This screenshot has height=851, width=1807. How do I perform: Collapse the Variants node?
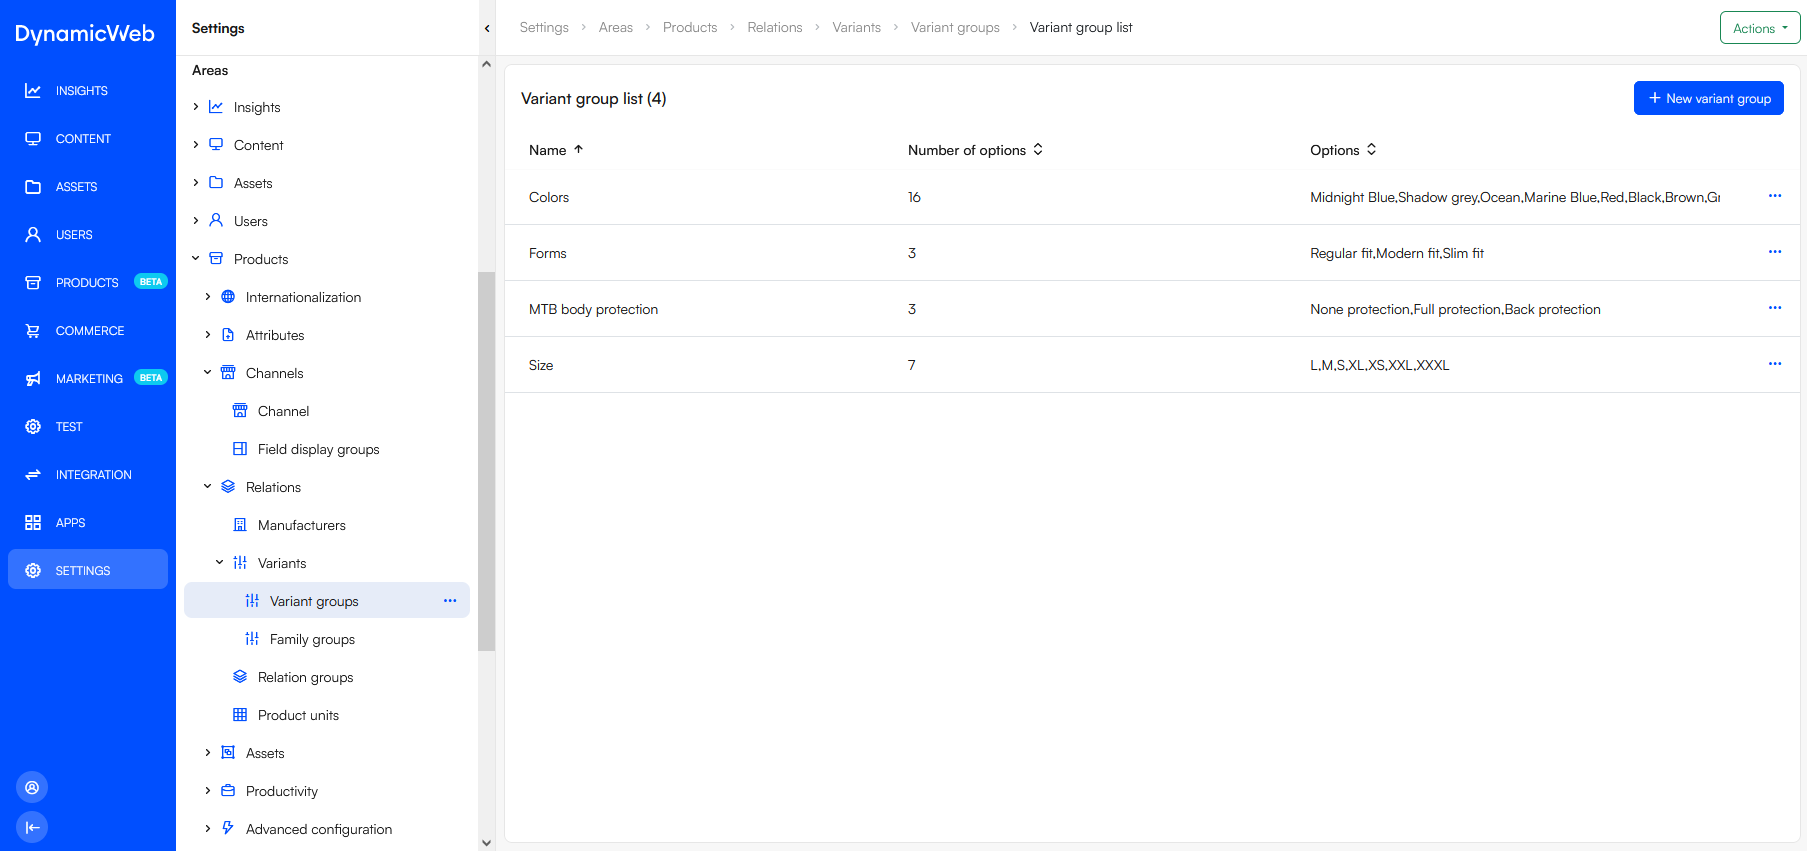(220, 563)
